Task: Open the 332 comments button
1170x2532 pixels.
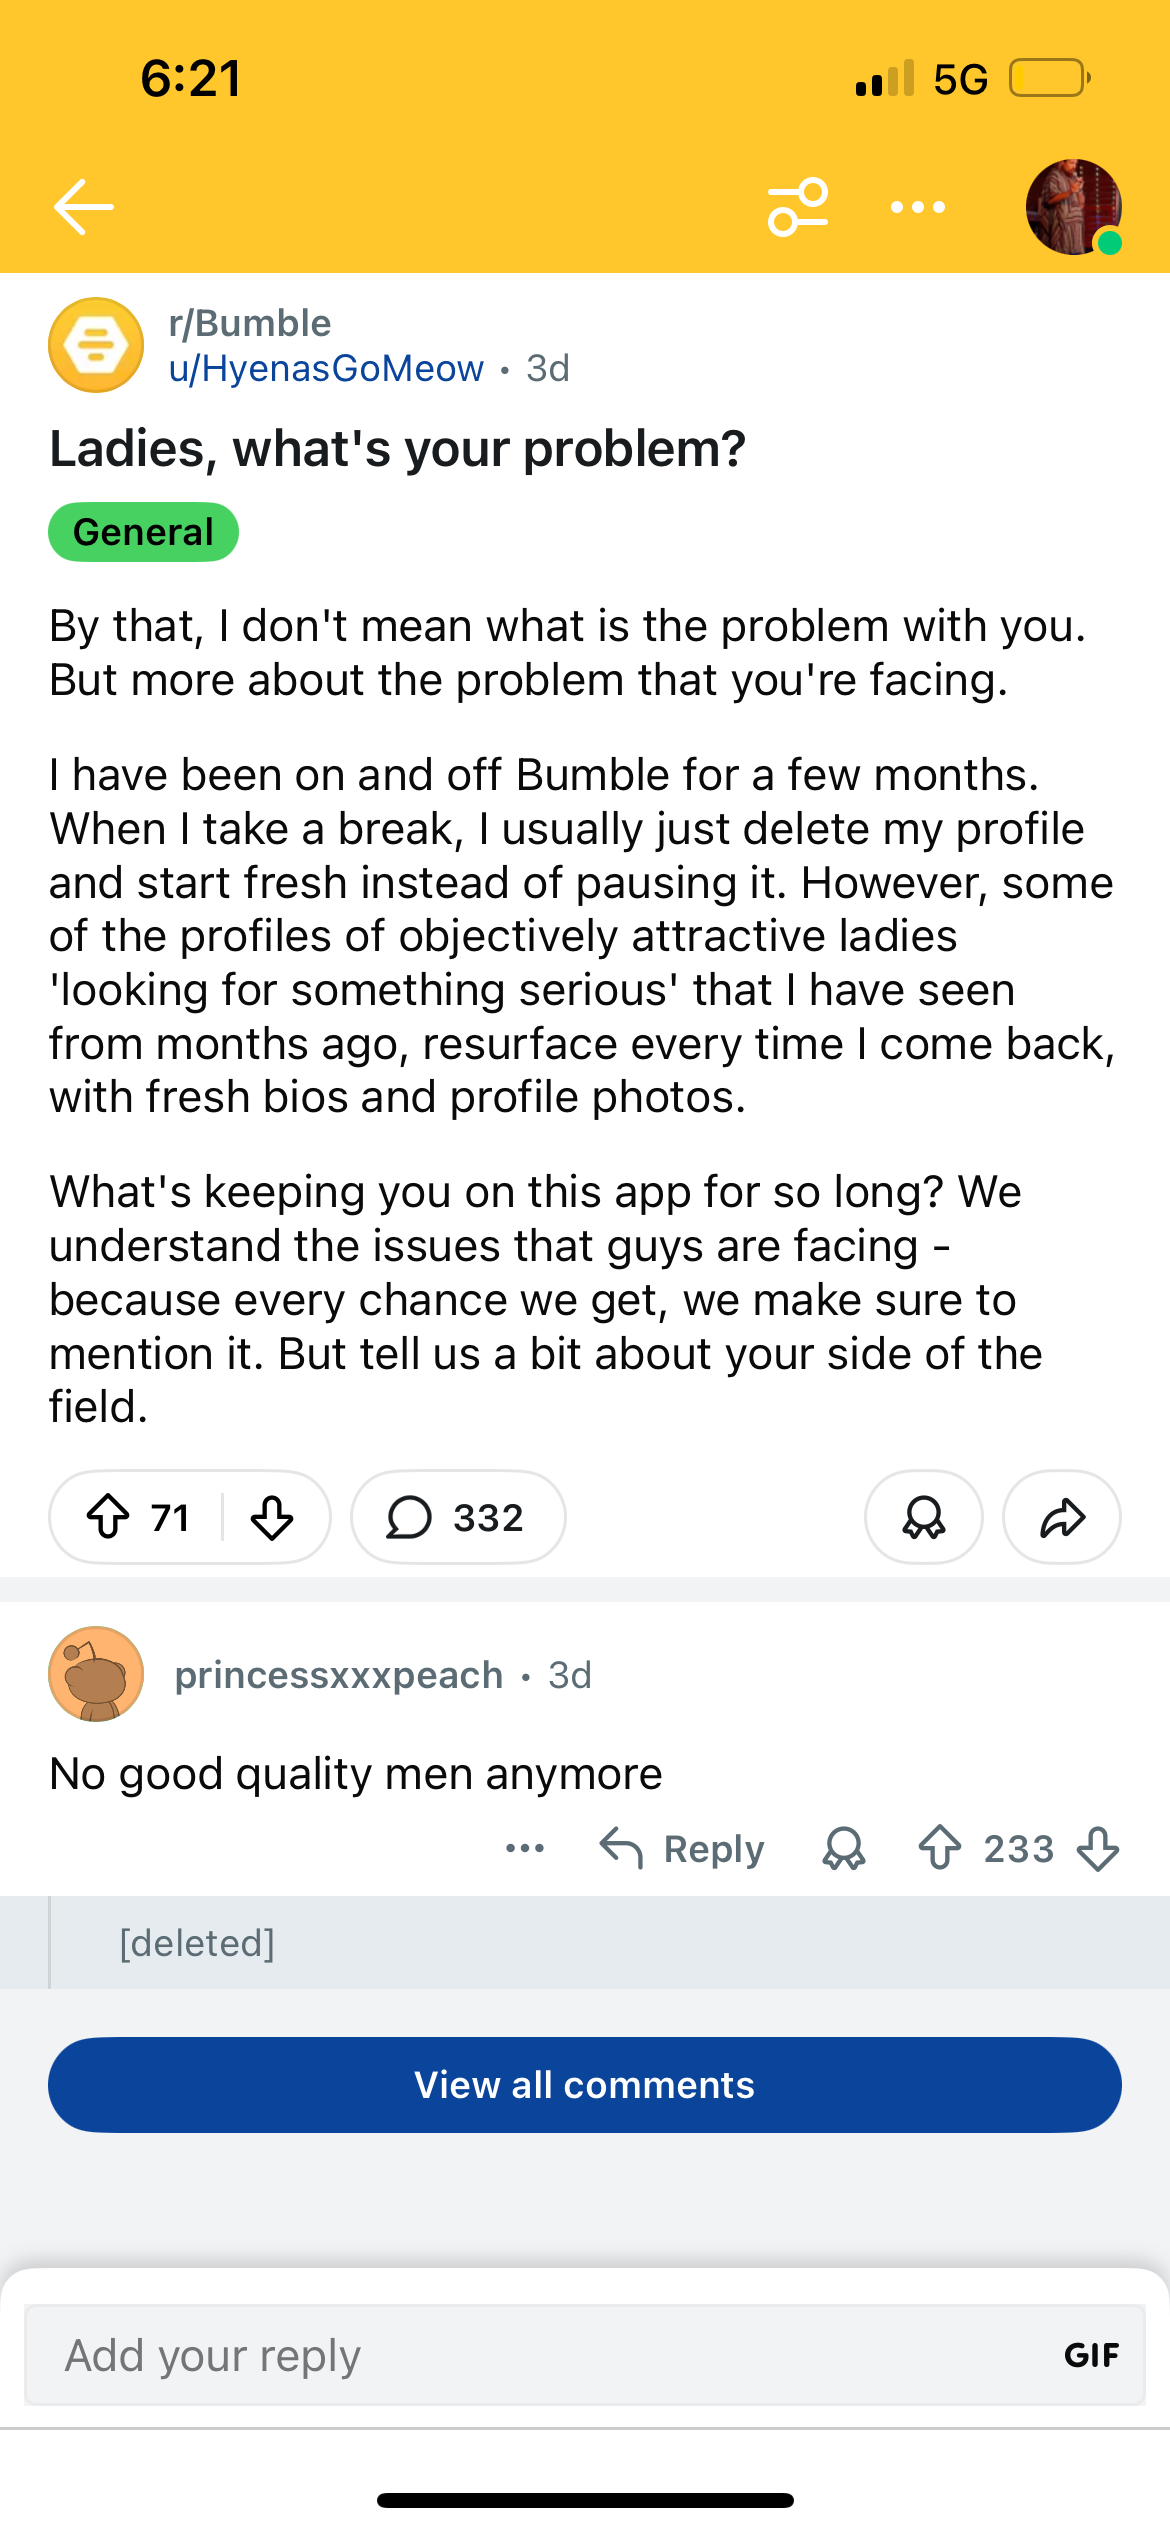Action: pos(458,1517)
